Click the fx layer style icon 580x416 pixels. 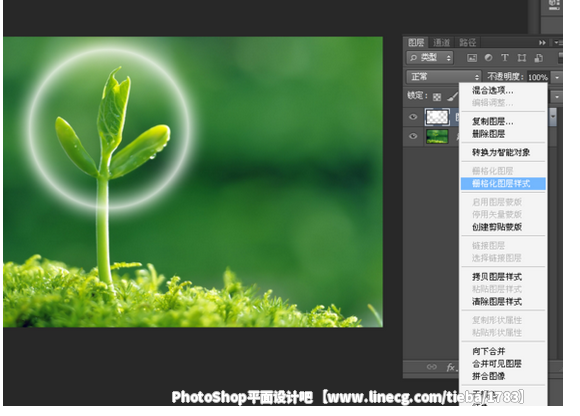(451, 367)
